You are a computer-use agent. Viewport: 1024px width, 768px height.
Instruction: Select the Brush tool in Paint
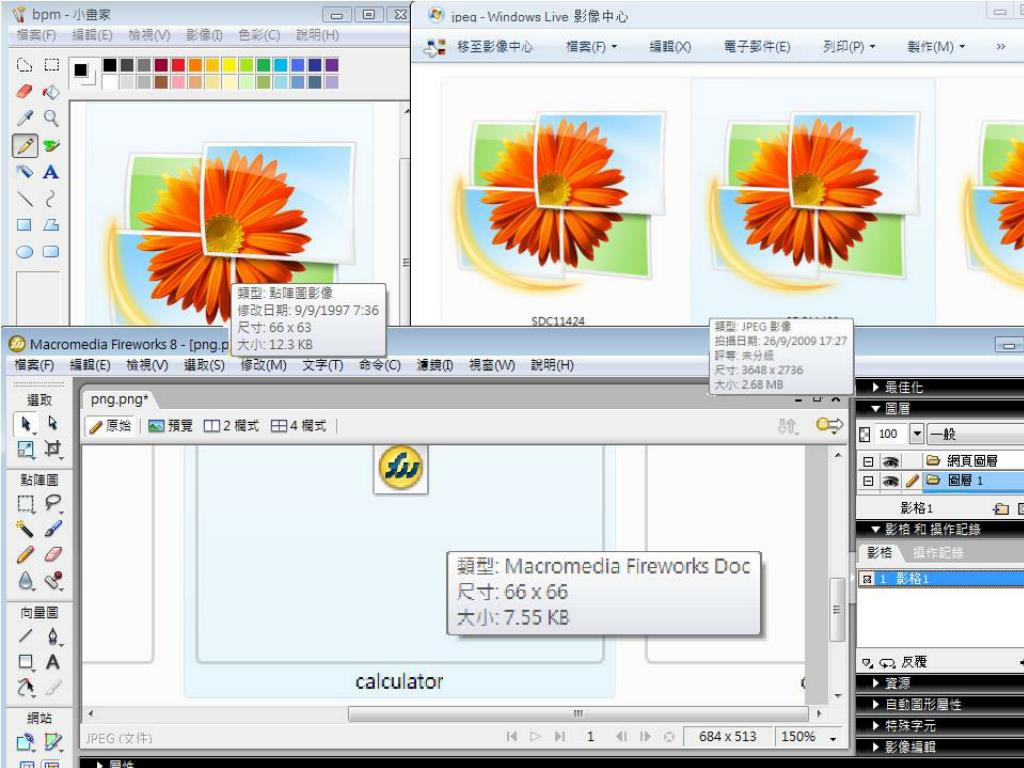click(x=51, y=145)
